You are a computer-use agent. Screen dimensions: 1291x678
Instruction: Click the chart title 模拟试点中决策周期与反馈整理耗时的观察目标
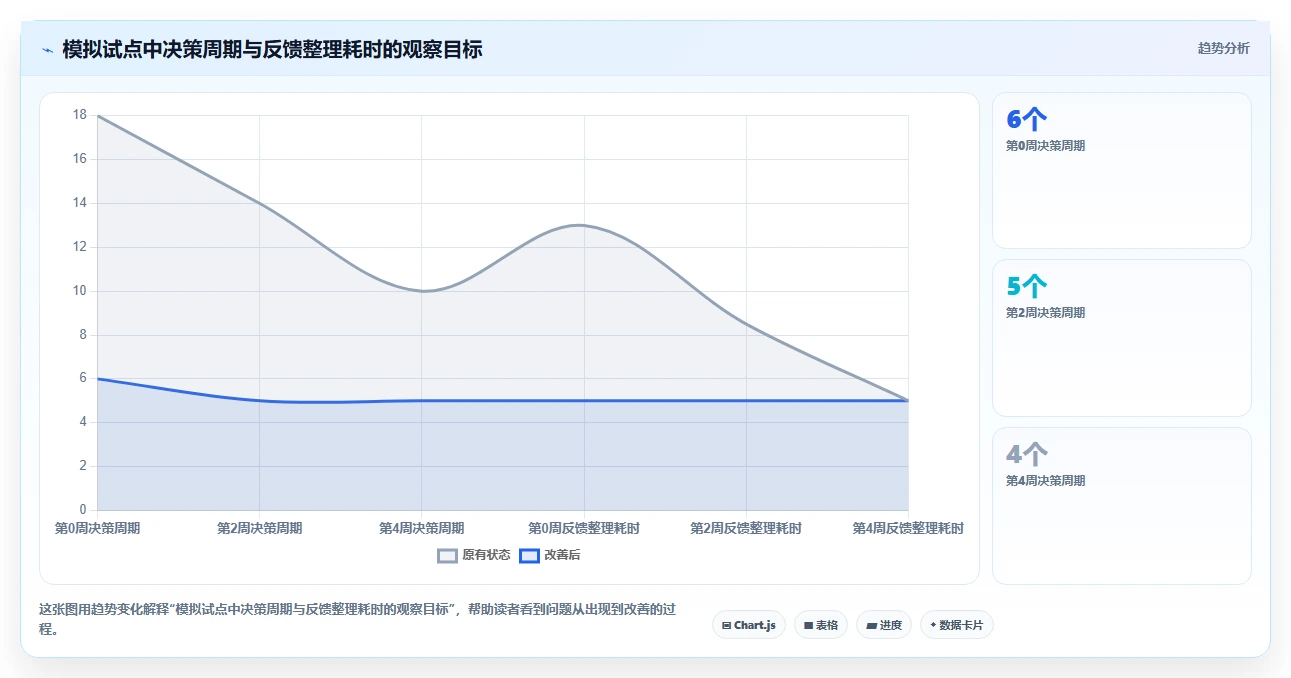point(272,49)
